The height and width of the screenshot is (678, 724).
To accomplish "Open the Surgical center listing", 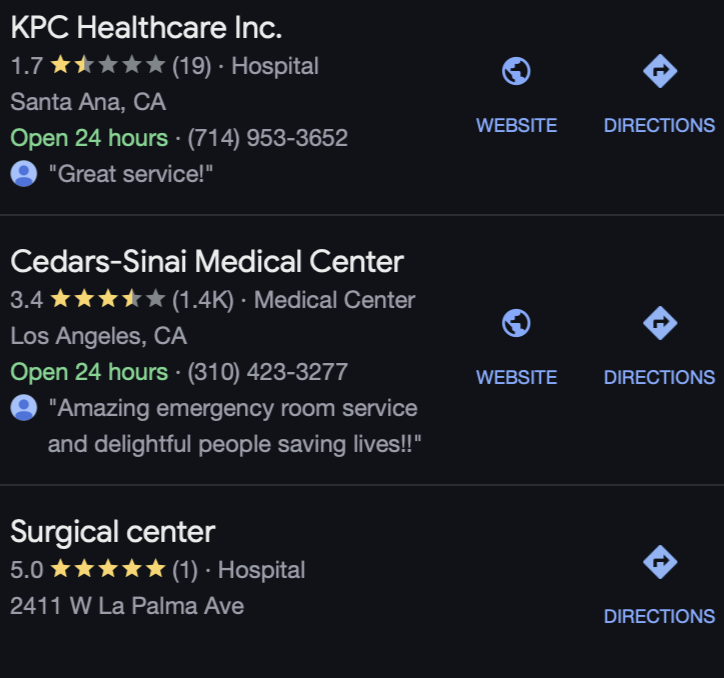I will coord(113,532).
